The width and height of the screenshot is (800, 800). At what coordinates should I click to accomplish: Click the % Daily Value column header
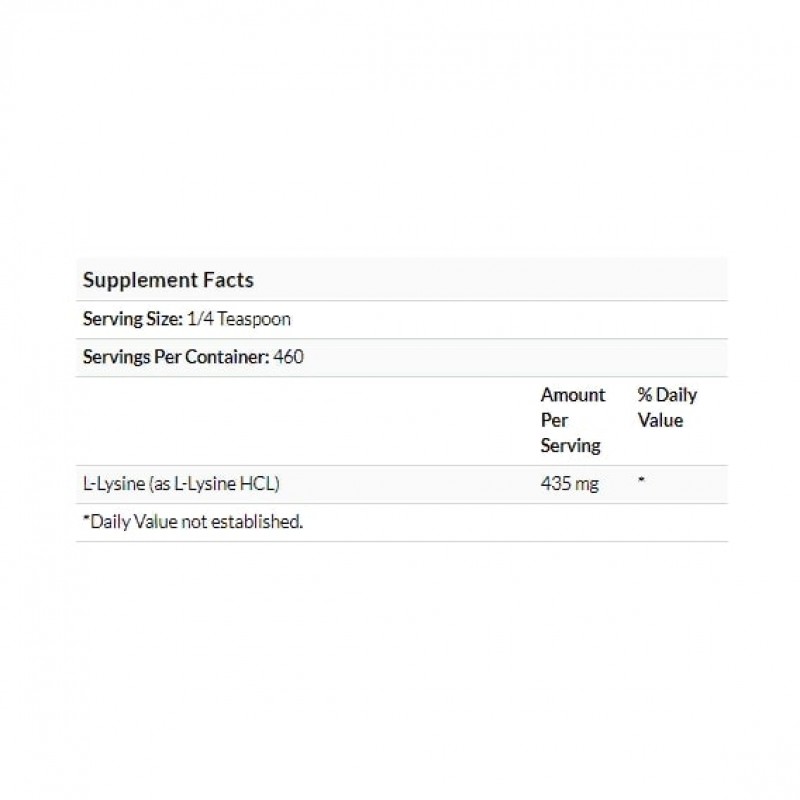point(667,407)
